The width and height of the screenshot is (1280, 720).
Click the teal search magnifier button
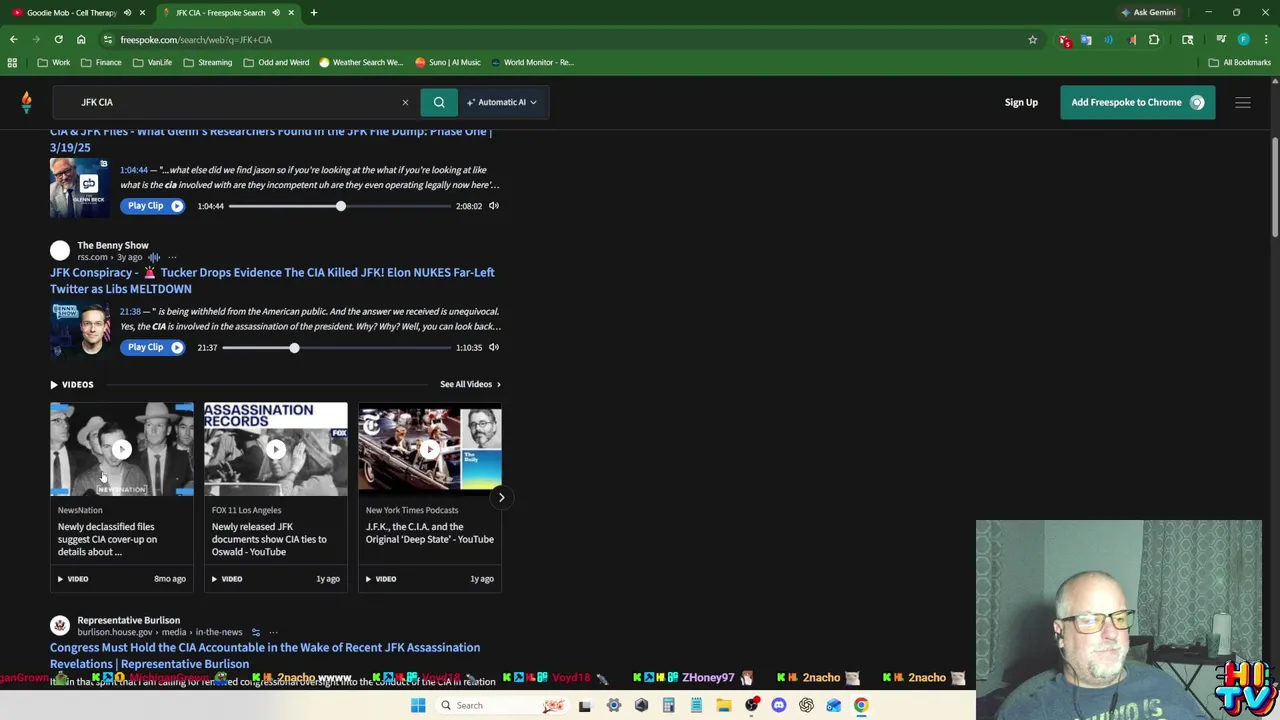(439, 102)
